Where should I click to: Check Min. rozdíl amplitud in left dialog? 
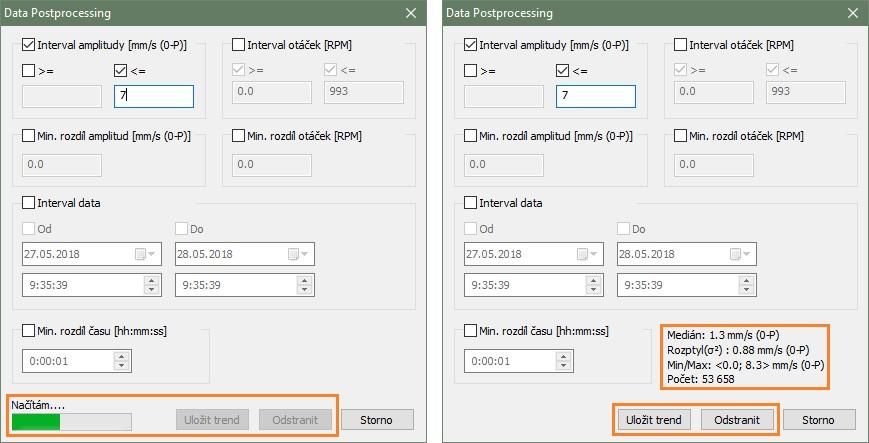click(29, 136)
